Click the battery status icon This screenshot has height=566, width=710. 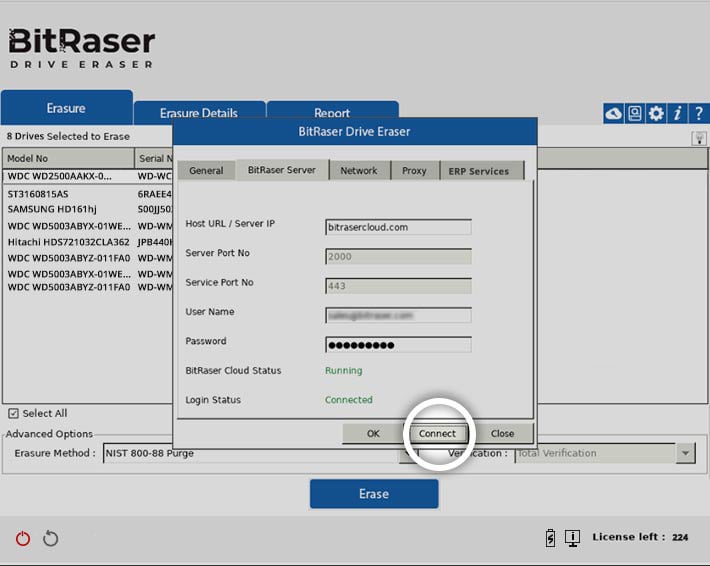coord(550,537)
